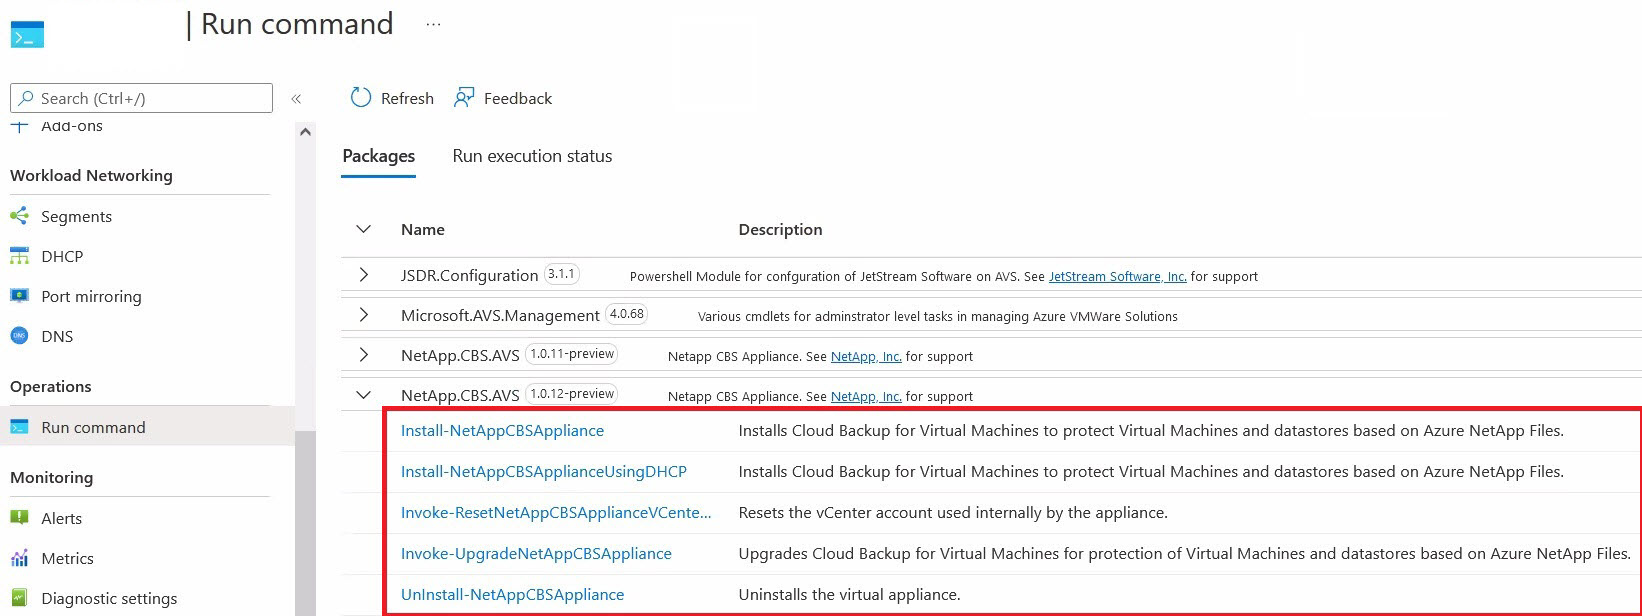Follow the JetStream Software, Inc. link

pos(1118,276)
